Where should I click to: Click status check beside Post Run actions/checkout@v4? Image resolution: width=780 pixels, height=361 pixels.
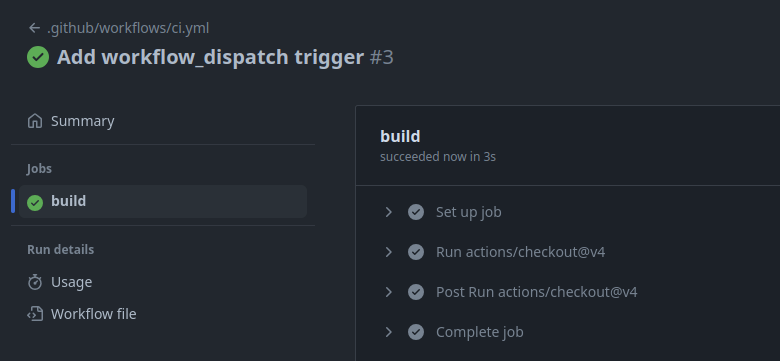pos(416,292)
